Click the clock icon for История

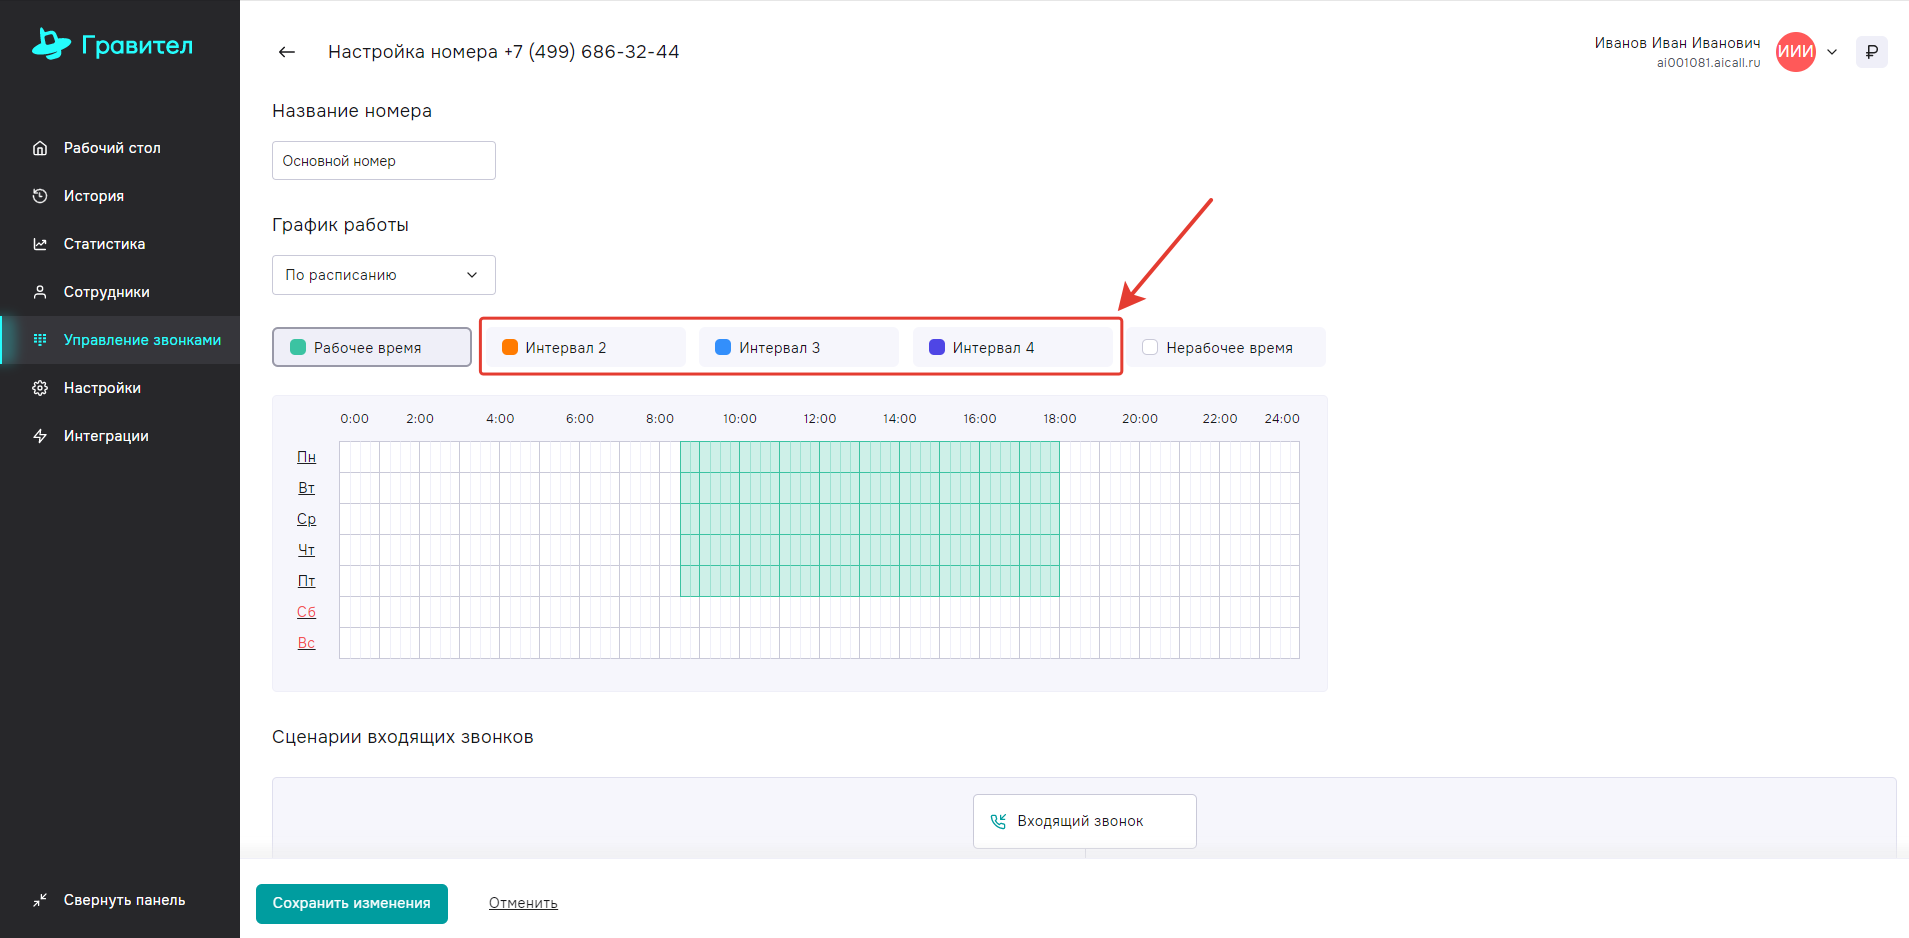[x=40, y=196]
